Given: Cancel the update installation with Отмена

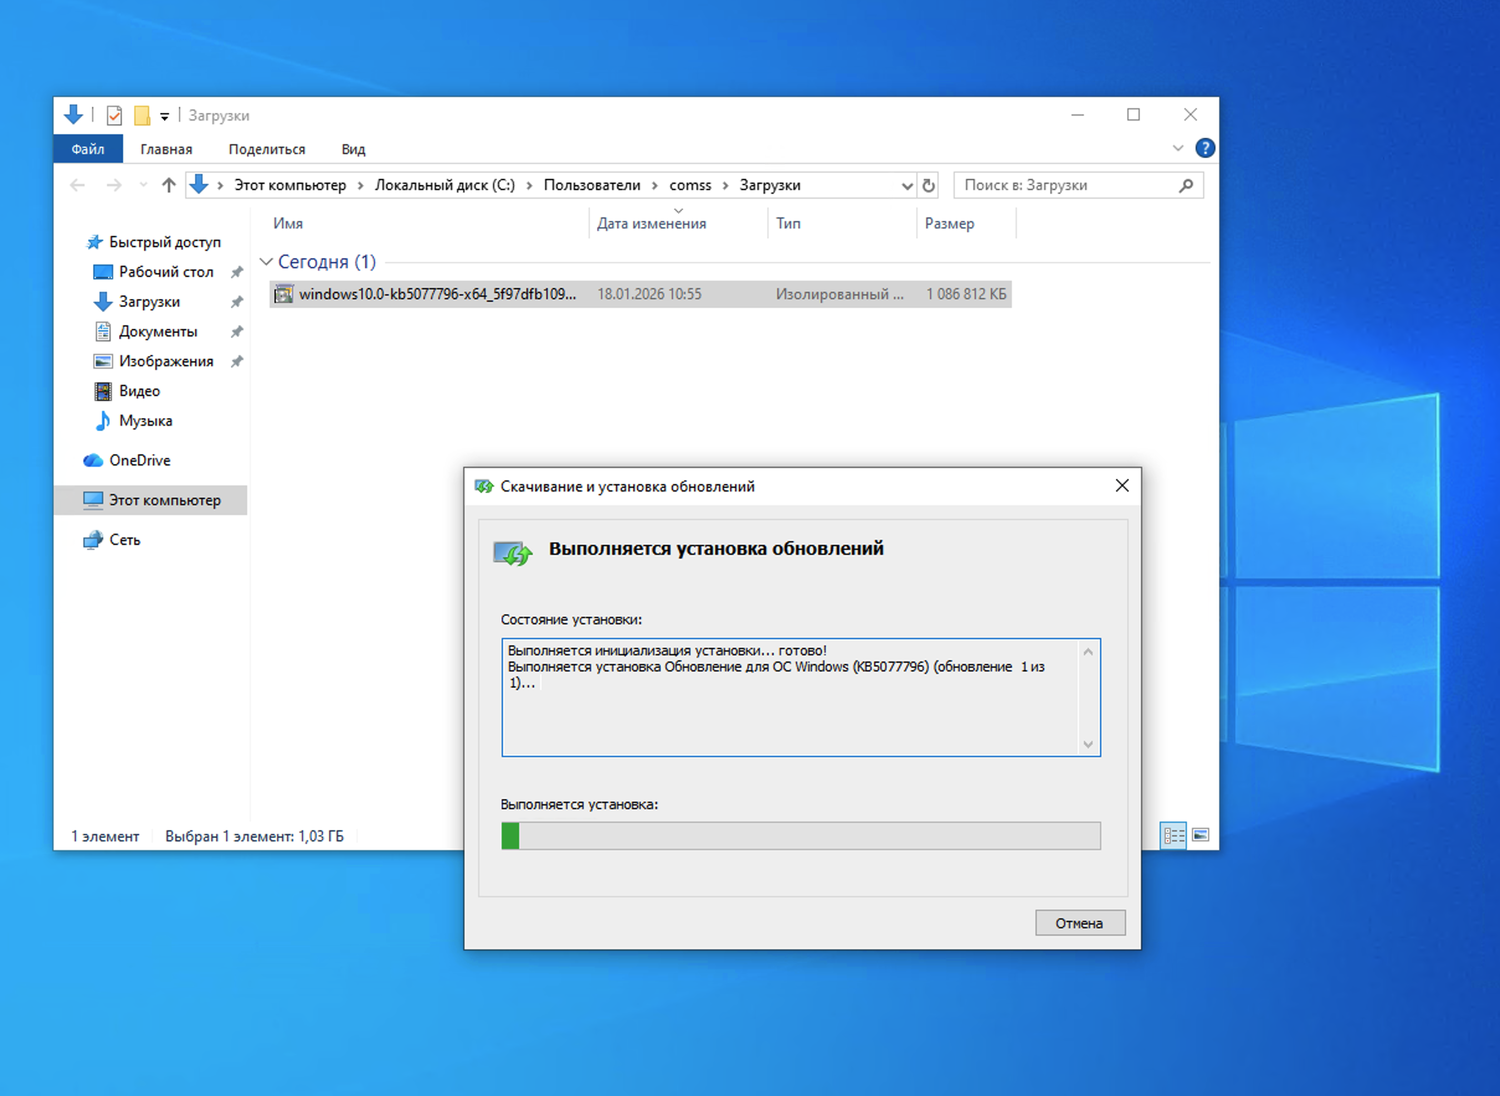Looking at the screenshot, I should 1080,923.
